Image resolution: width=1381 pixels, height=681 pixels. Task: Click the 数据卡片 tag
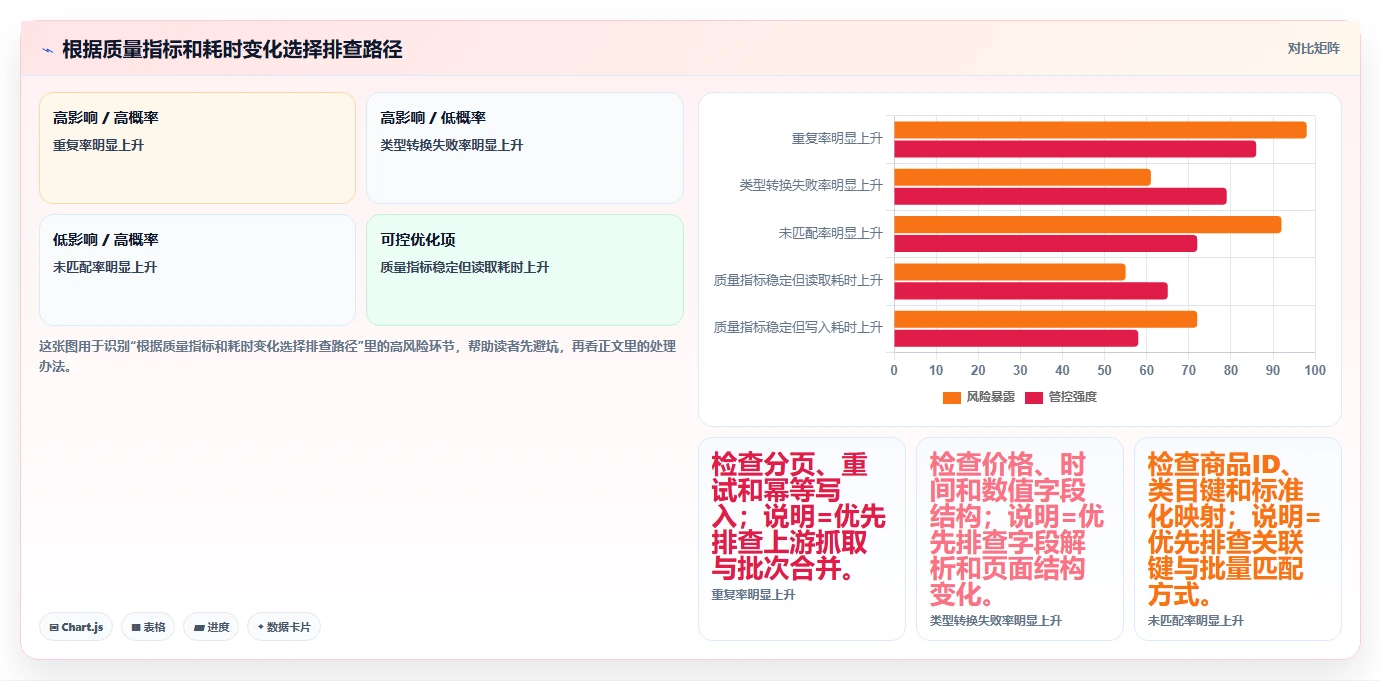pos(284,627)
